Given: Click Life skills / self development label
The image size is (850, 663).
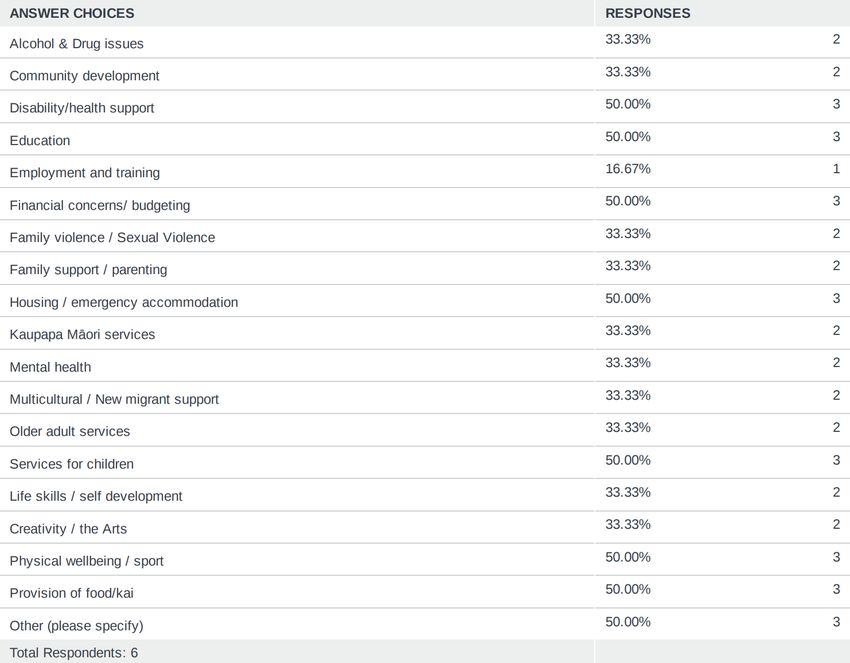Looking at the screenshot, I should (x=96, y=496).
